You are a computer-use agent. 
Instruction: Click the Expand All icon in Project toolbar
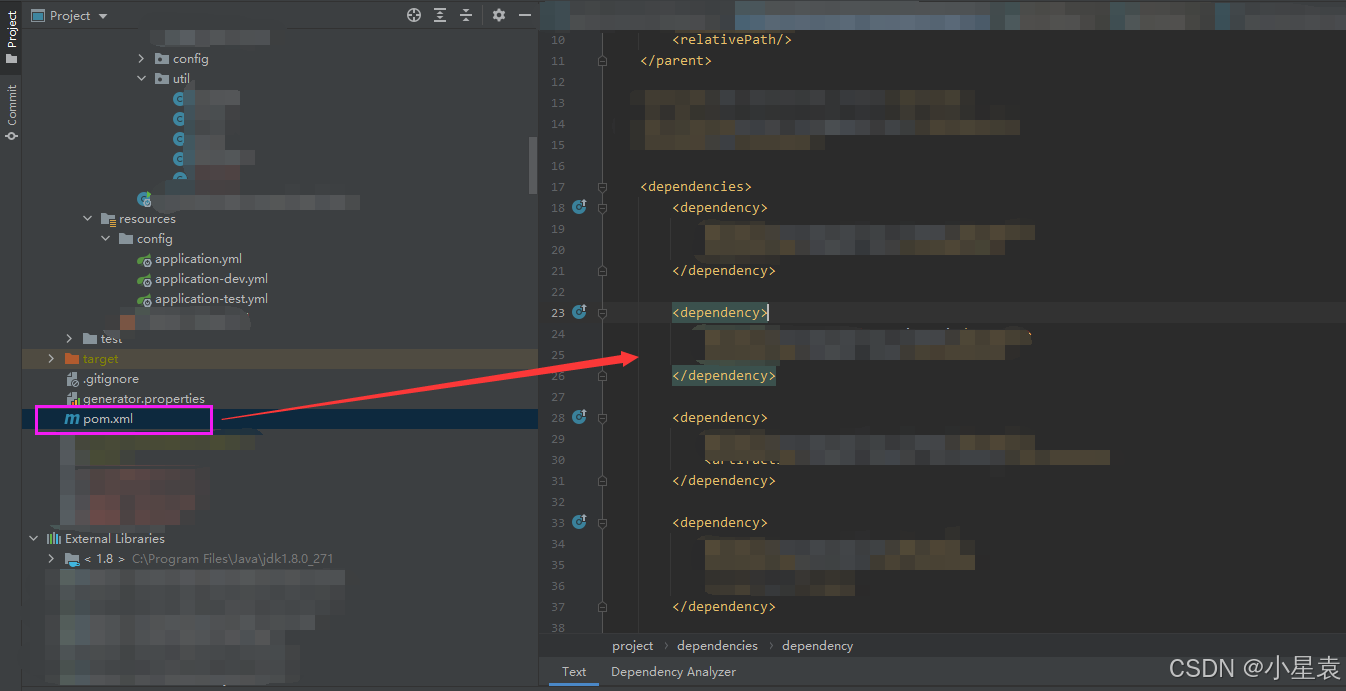440,15
